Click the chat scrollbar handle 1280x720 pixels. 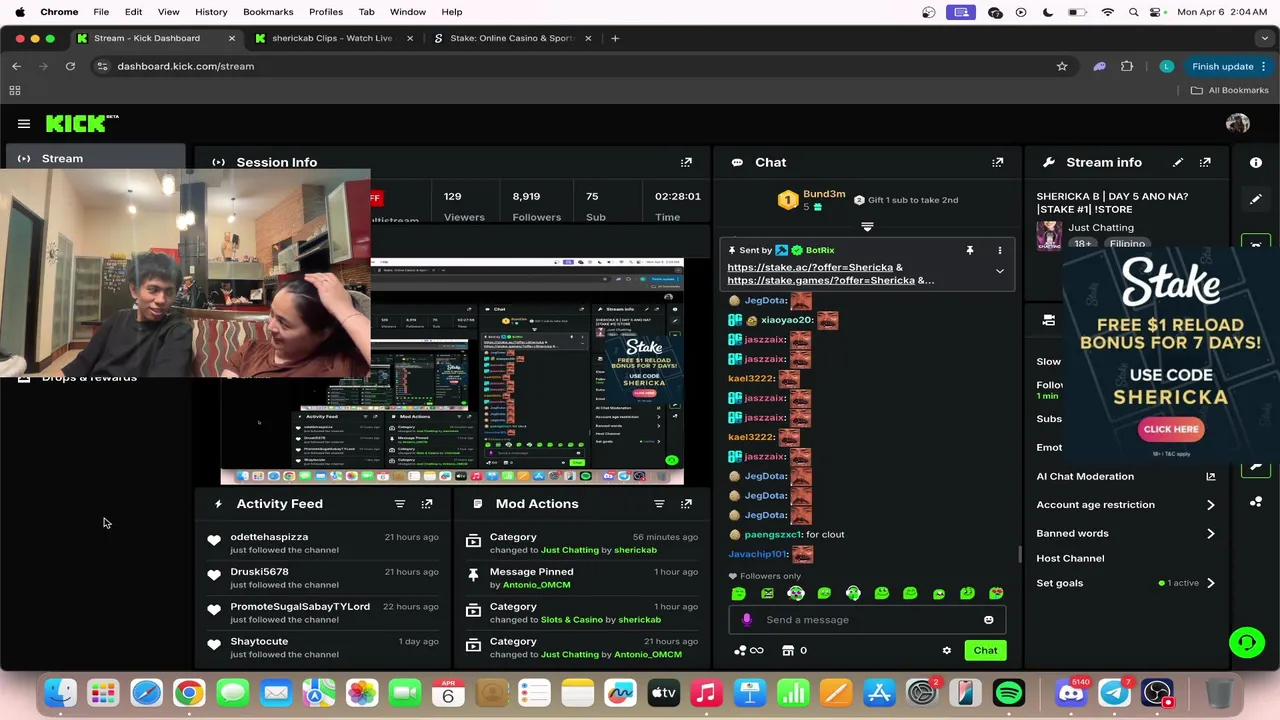(x=1019, y=553)
